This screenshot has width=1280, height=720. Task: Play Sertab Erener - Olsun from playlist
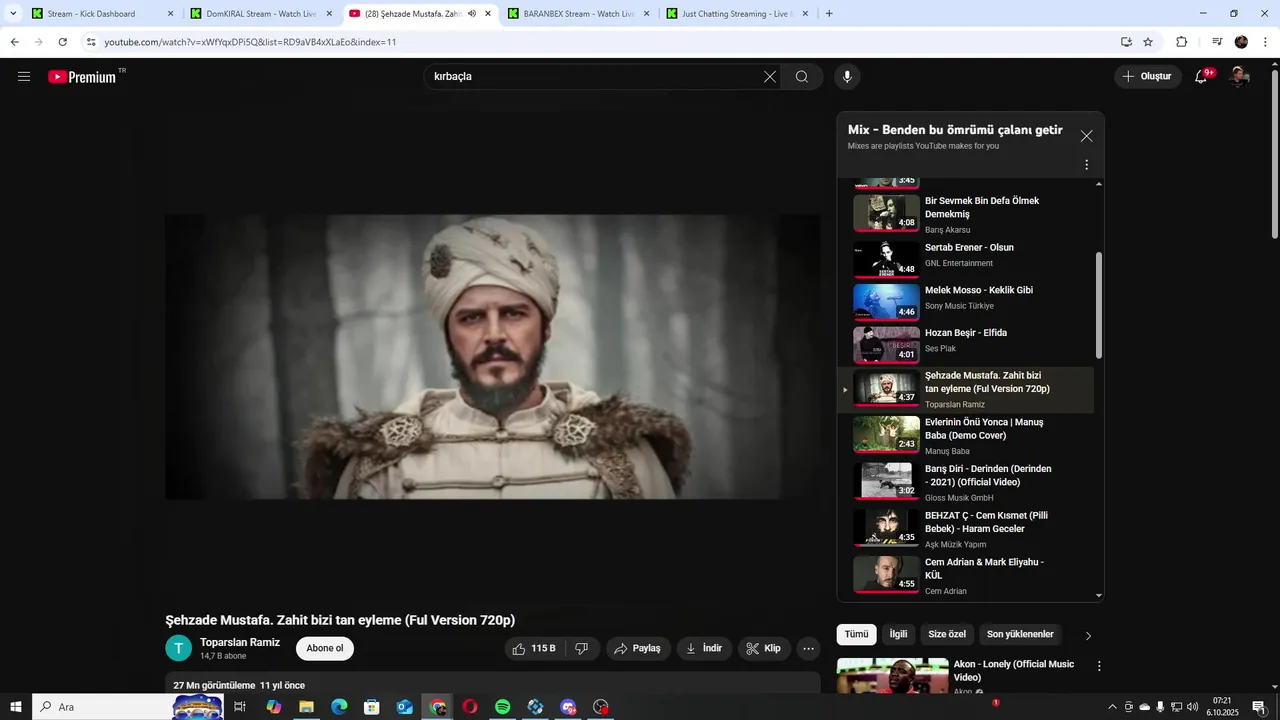pyautogui.click(x=973, y=259)
